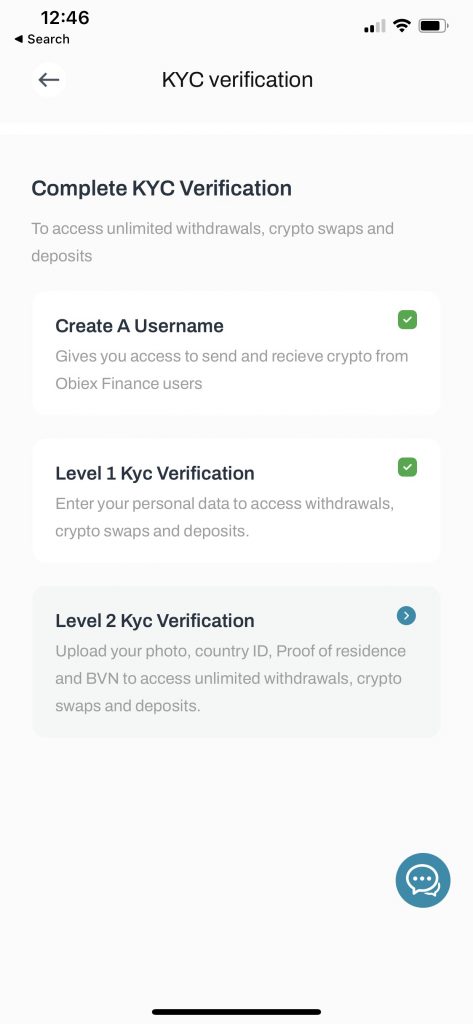Image resolution: width=473 pixels, height=1024 pixels.
Task: Tap the back arrow button
Action: [48, 80]
